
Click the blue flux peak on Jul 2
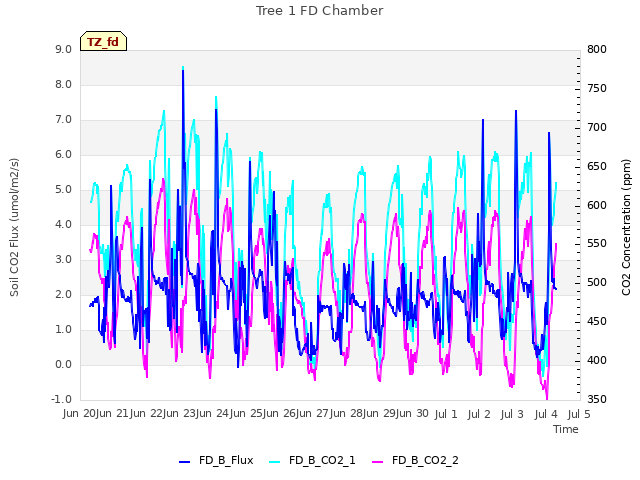click(x=483, y=120)
